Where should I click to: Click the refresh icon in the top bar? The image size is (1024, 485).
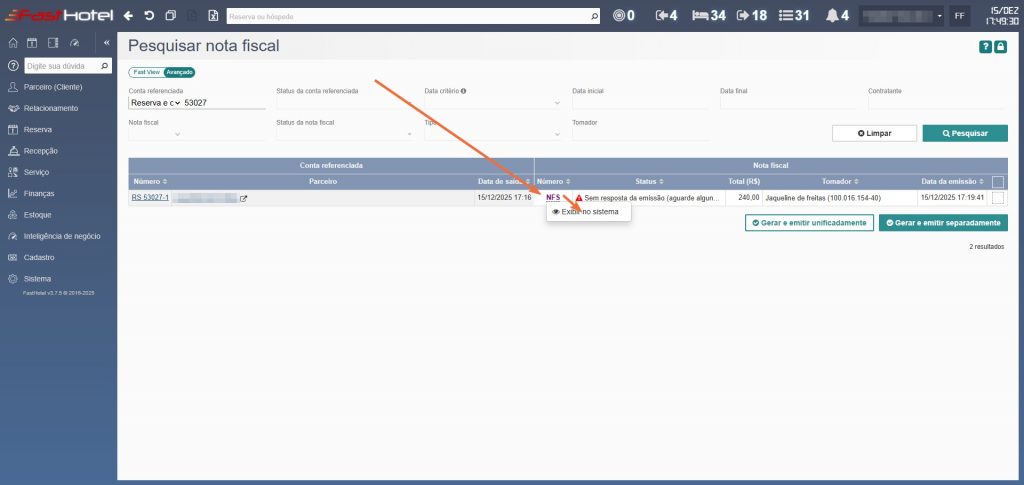click(x=149, y=16)
